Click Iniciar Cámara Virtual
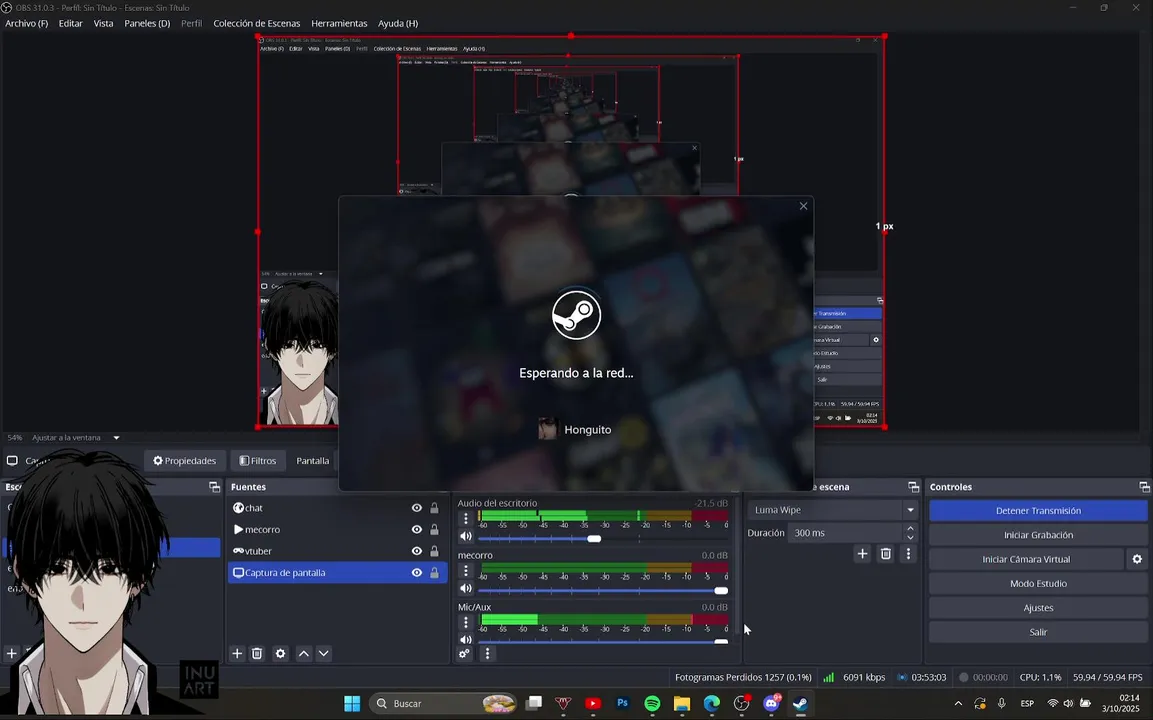This screenshot has height=720, width=1153. [1027, 559]
